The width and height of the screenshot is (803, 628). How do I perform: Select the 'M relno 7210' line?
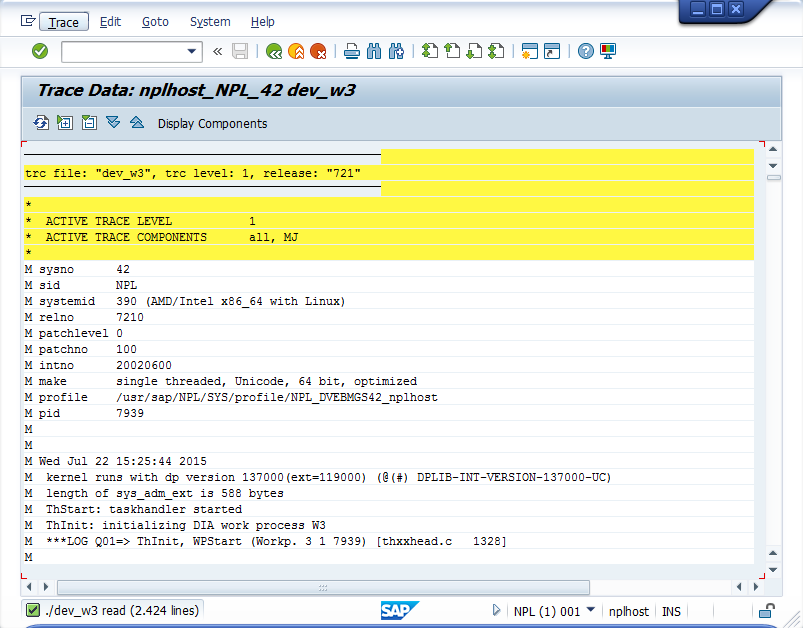pos(389,318)
